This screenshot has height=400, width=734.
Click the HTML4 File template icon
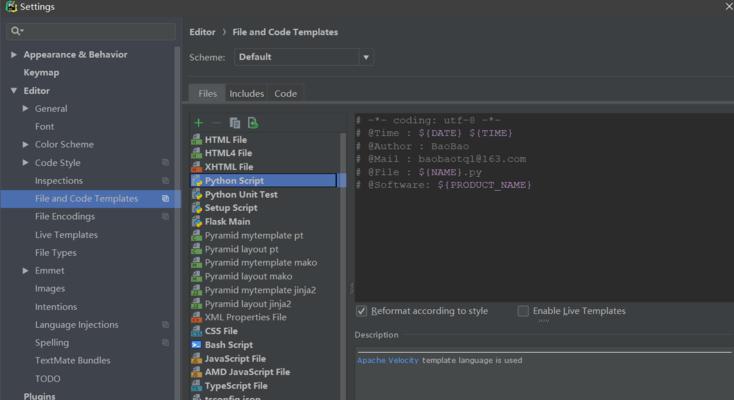pyautogui.click(x=197, y=153)
